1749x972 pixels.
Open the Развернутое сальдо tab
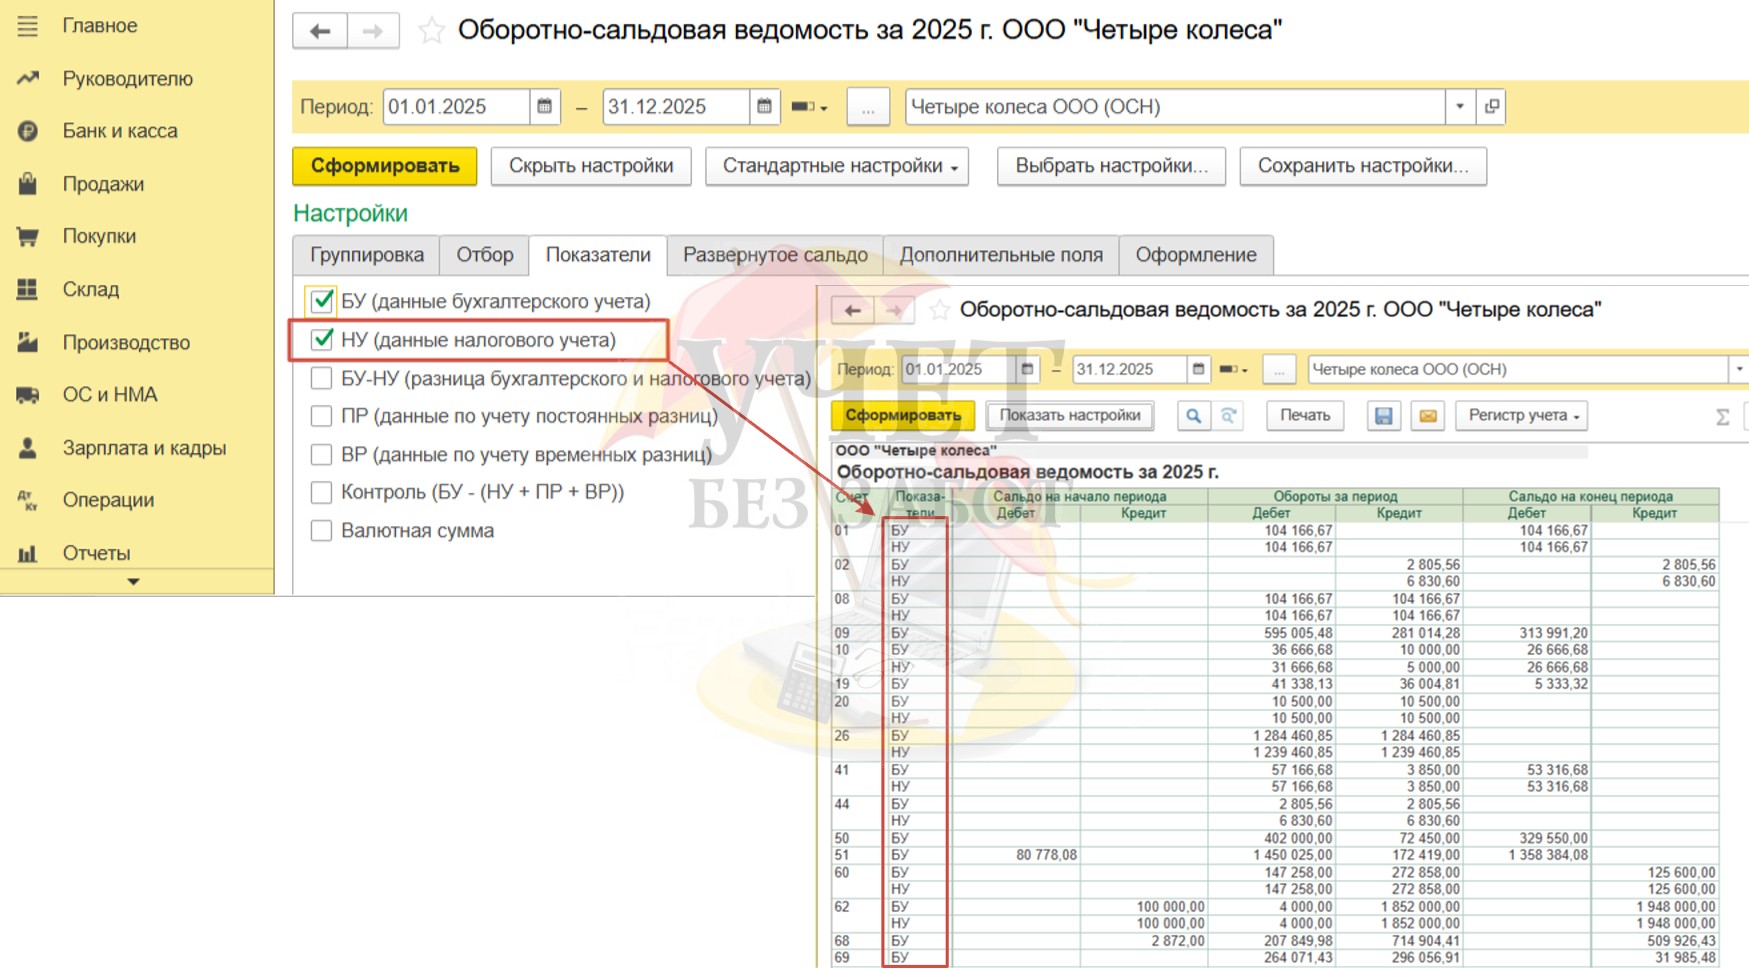coord(775,255)
